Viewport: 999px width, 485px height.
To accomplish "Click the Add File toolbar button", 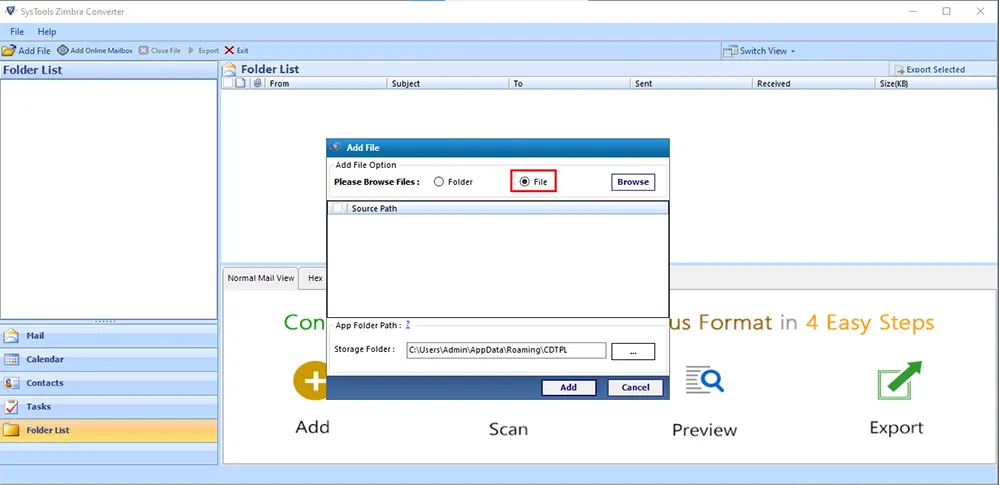I will click(26, 50).
